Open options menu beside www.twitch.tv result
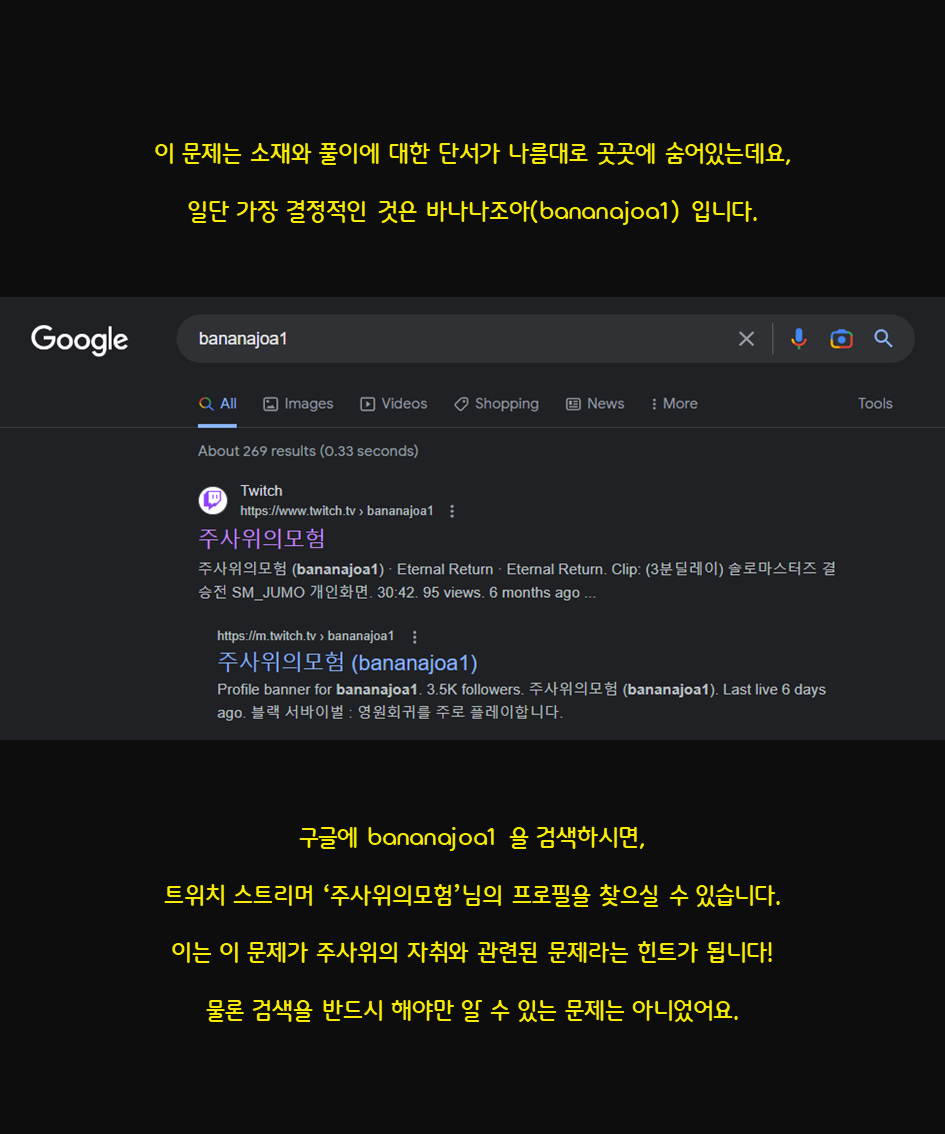 point(452,511)
